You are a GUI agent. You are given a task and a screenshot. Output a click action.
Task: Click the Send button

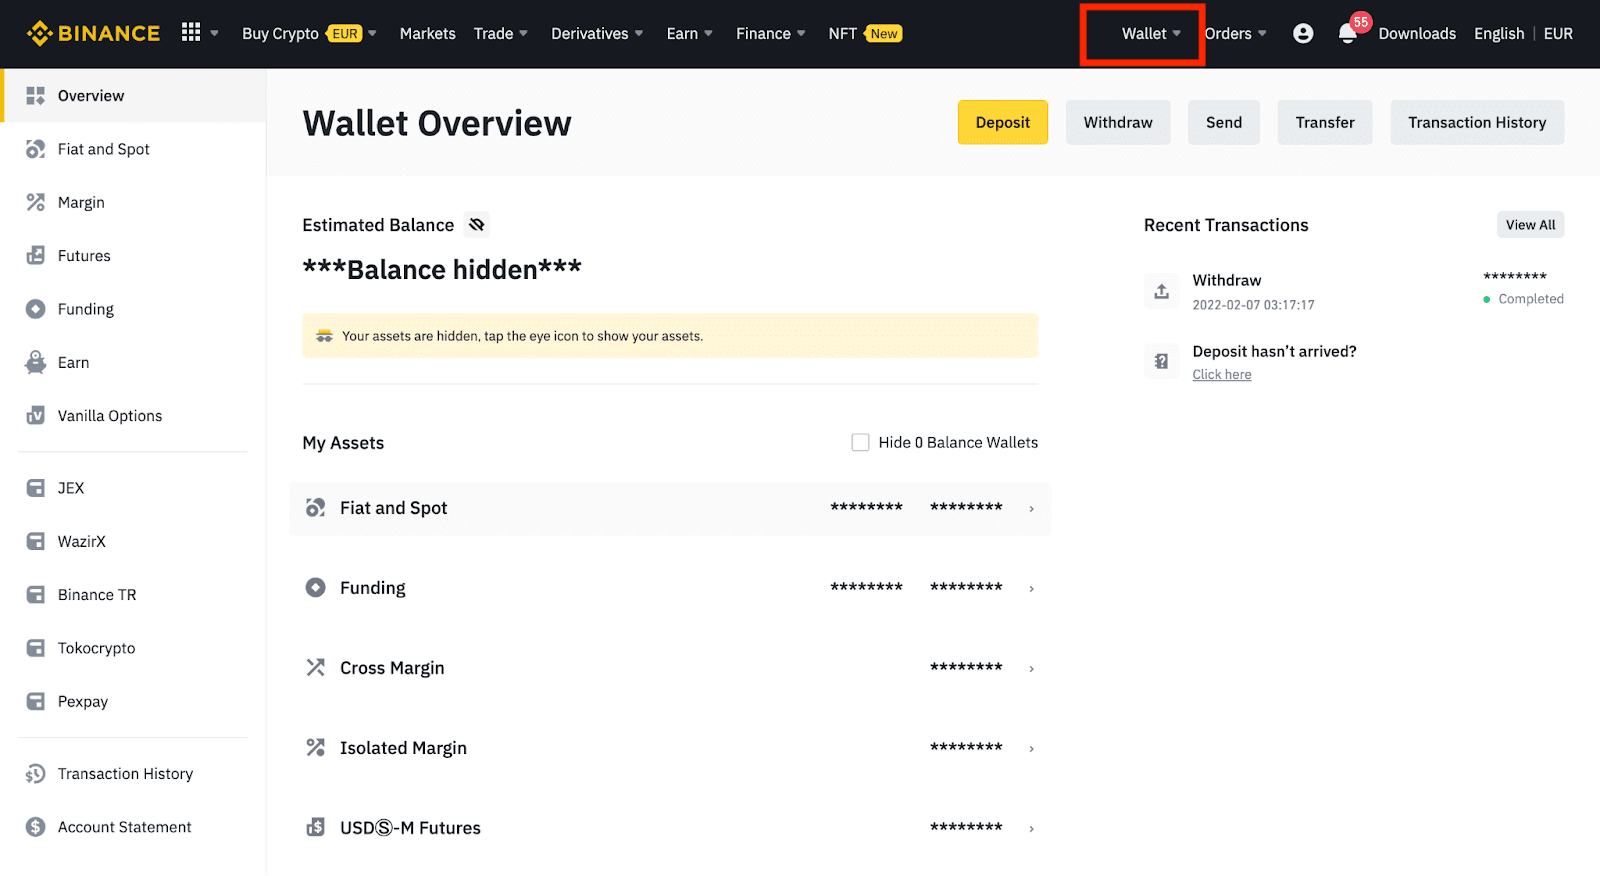pyautogui.click(x=1224, y=122)
